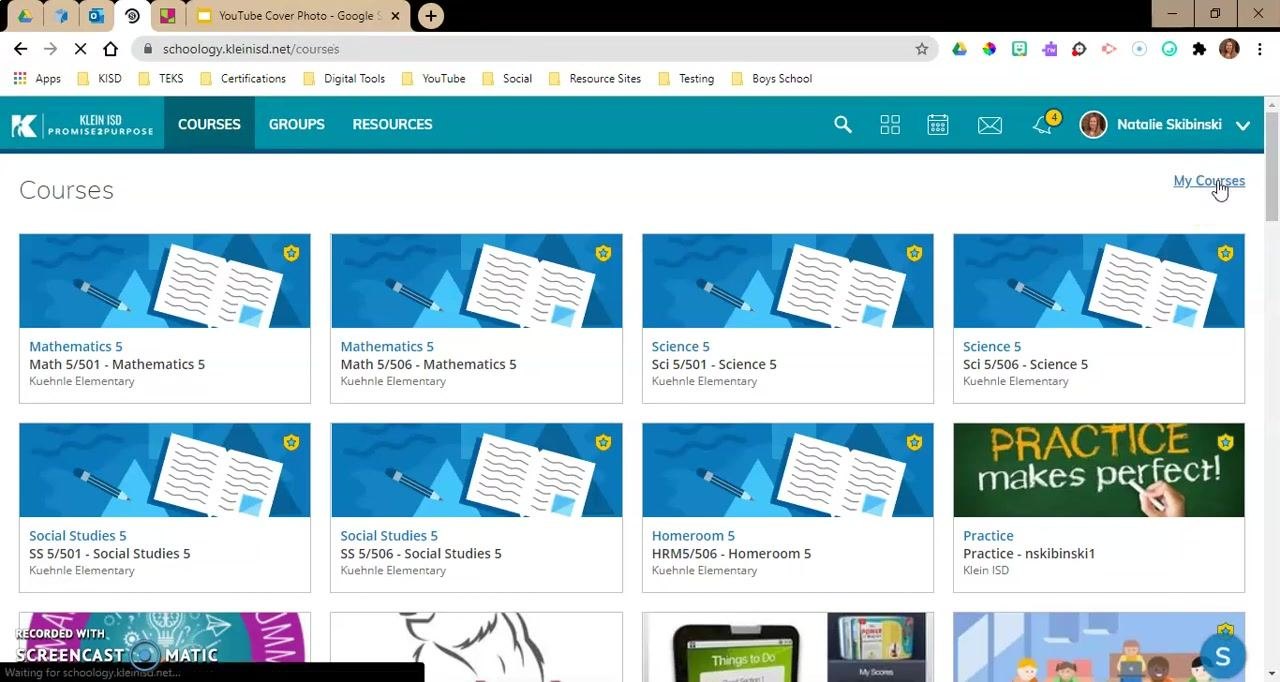1280x682 pixels.
Task: Open the Science 5 link for Sci 5/501
Action: (680, 346)
